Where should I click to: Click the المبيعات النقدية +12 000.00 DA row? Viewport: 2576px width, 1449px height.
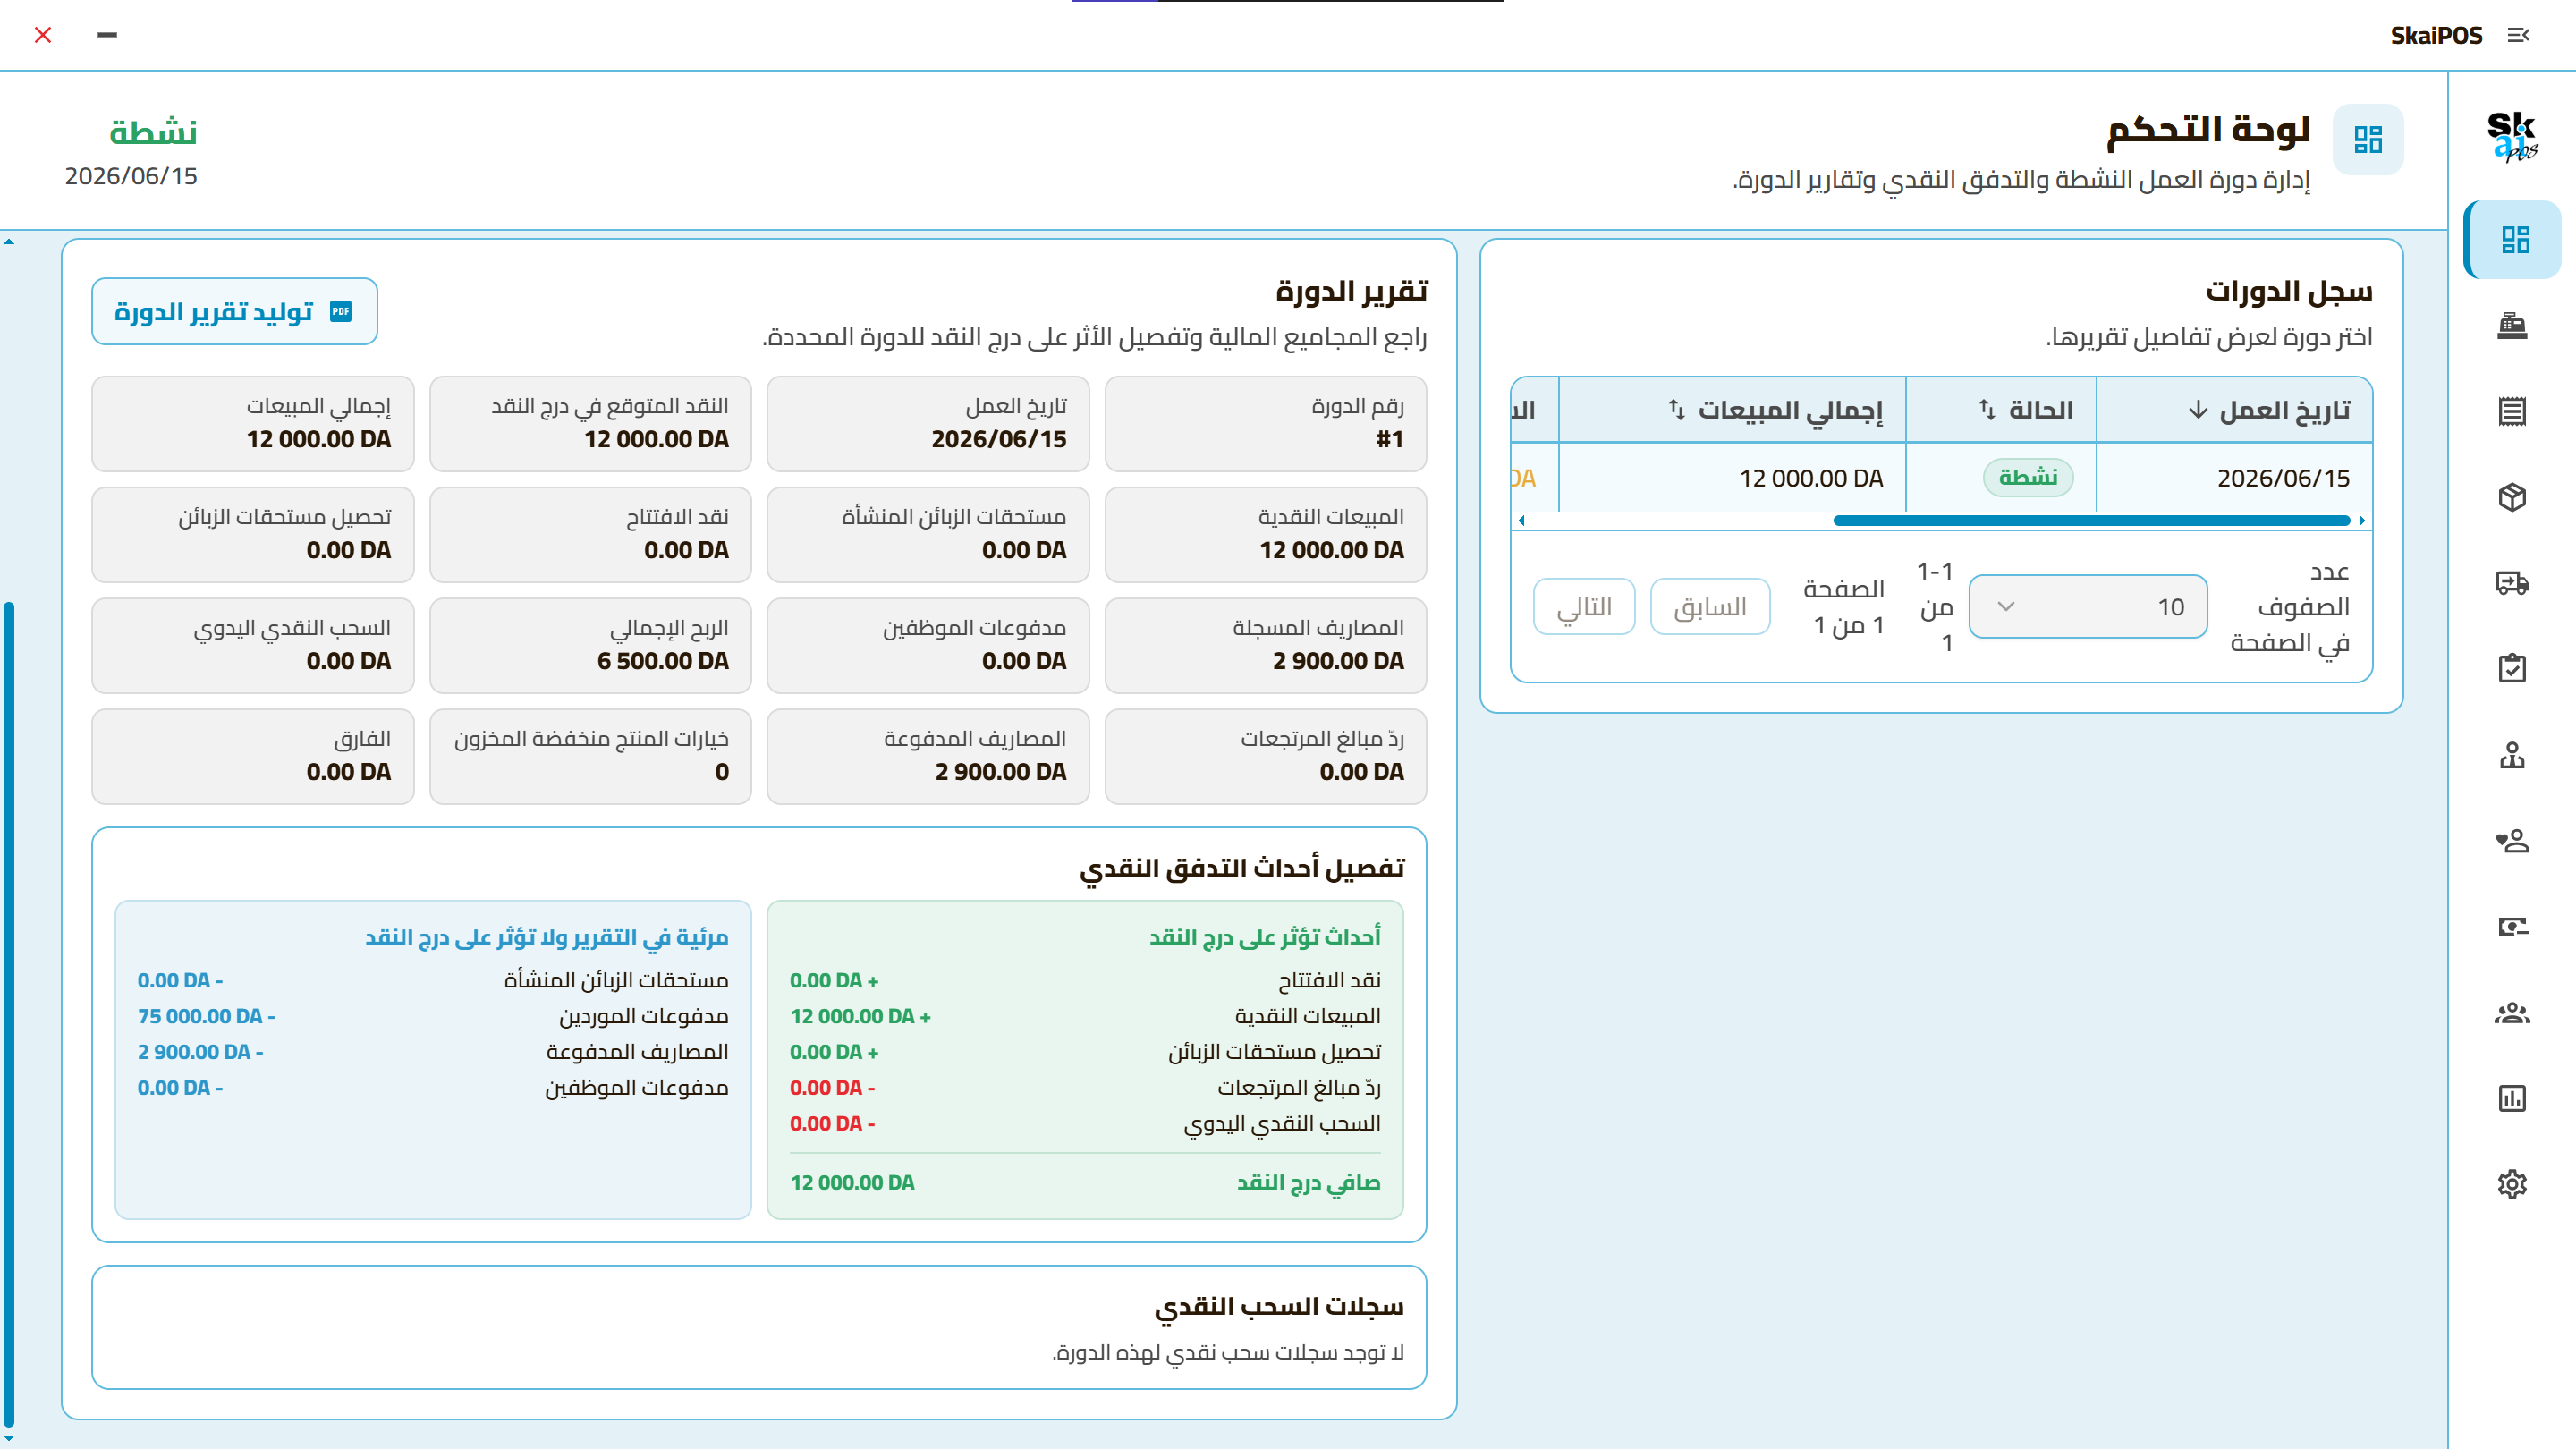pos(1085,1016)
